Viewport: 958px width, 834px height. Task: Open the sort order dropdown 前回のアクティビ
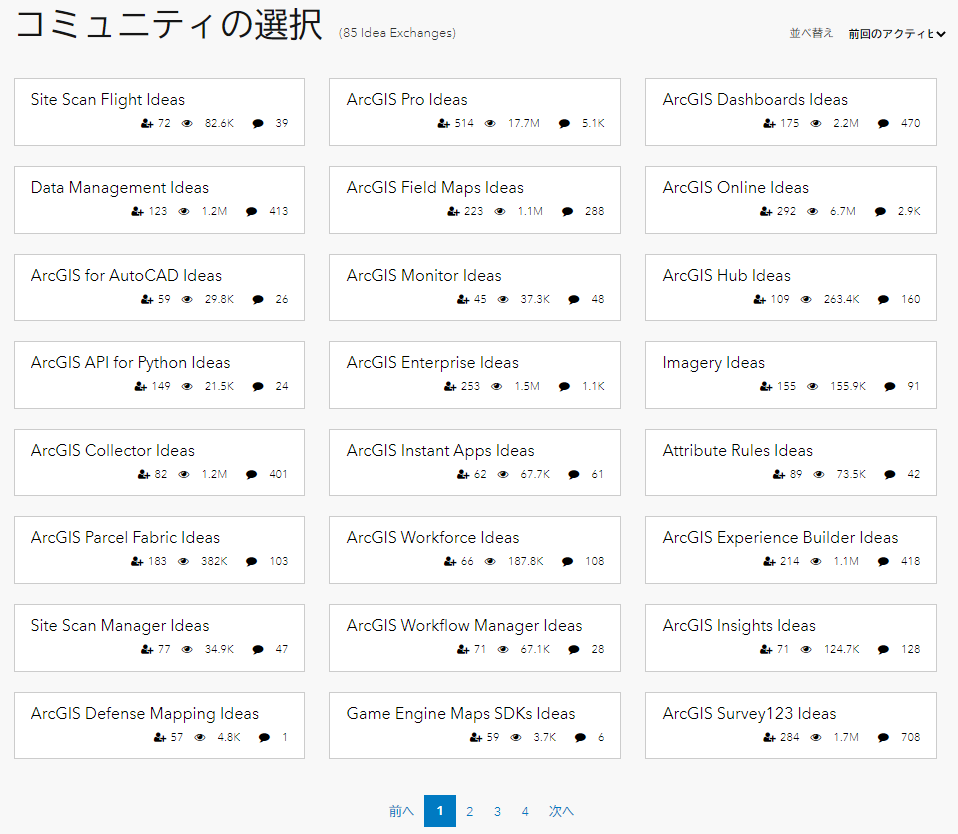click(896, 34)
